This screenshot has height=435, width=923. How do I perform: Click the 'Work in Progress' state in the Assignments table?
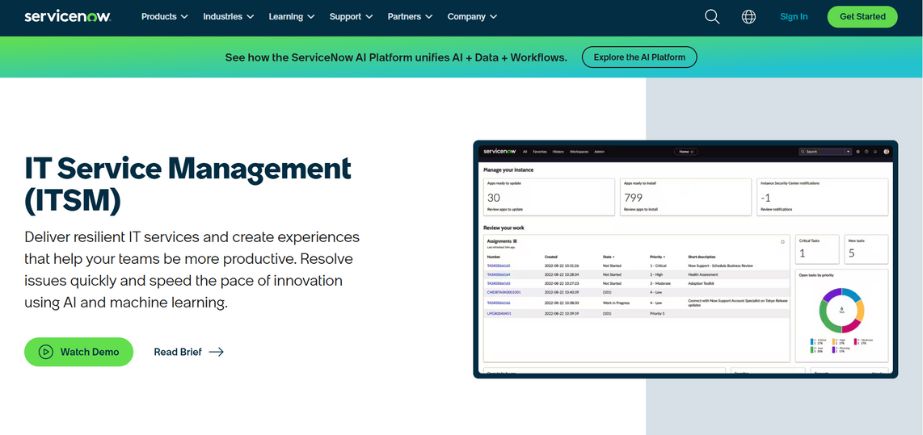coord(616,303)
